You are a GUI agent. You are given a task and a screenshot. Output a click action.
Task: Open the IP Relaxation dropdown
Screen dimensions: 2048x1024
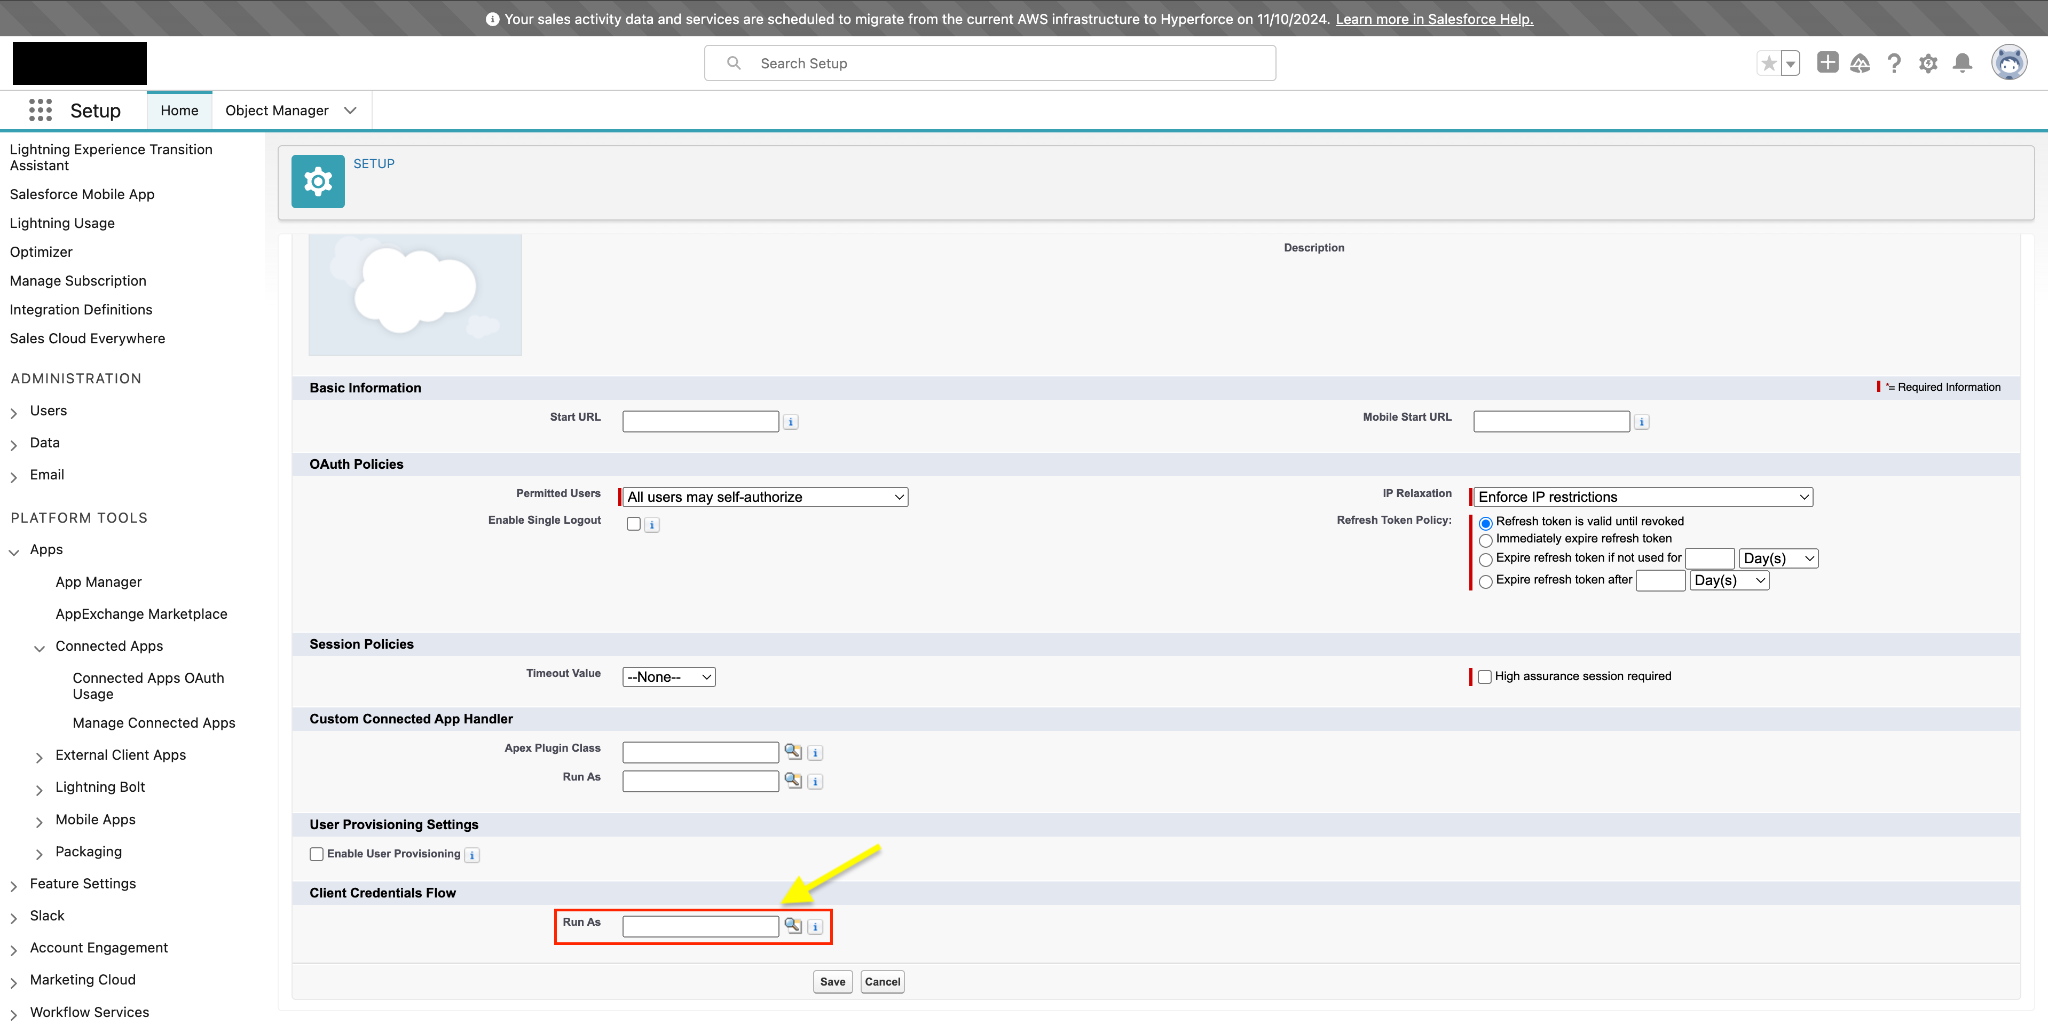coord(1644,497)
